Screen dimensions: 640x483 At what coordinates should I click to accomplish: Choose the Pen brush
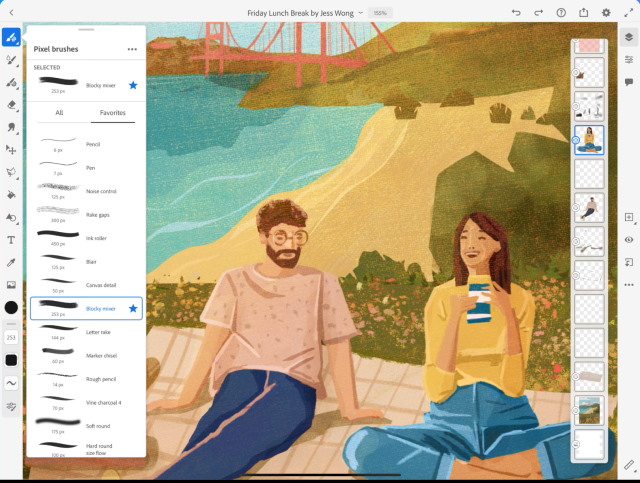pyautogui.click(x=86, y=168)
